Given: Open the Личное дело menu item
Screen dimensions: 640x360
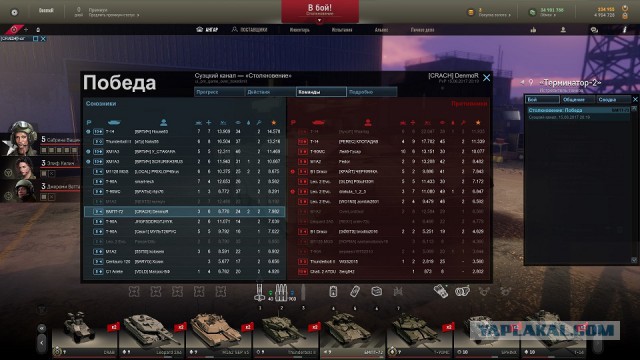Looking at the screenshot, I should (422, 30).
